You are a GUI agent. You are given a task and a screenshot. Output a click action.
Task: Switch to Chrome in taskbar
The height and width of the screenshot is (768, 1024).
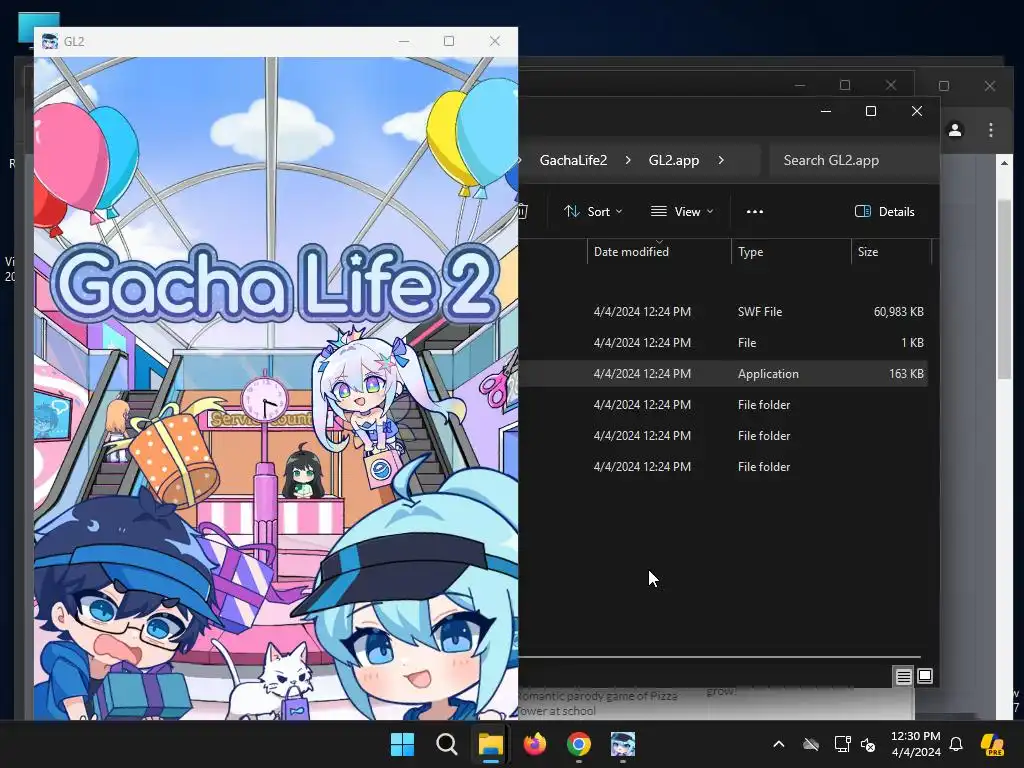coord(579,744)
